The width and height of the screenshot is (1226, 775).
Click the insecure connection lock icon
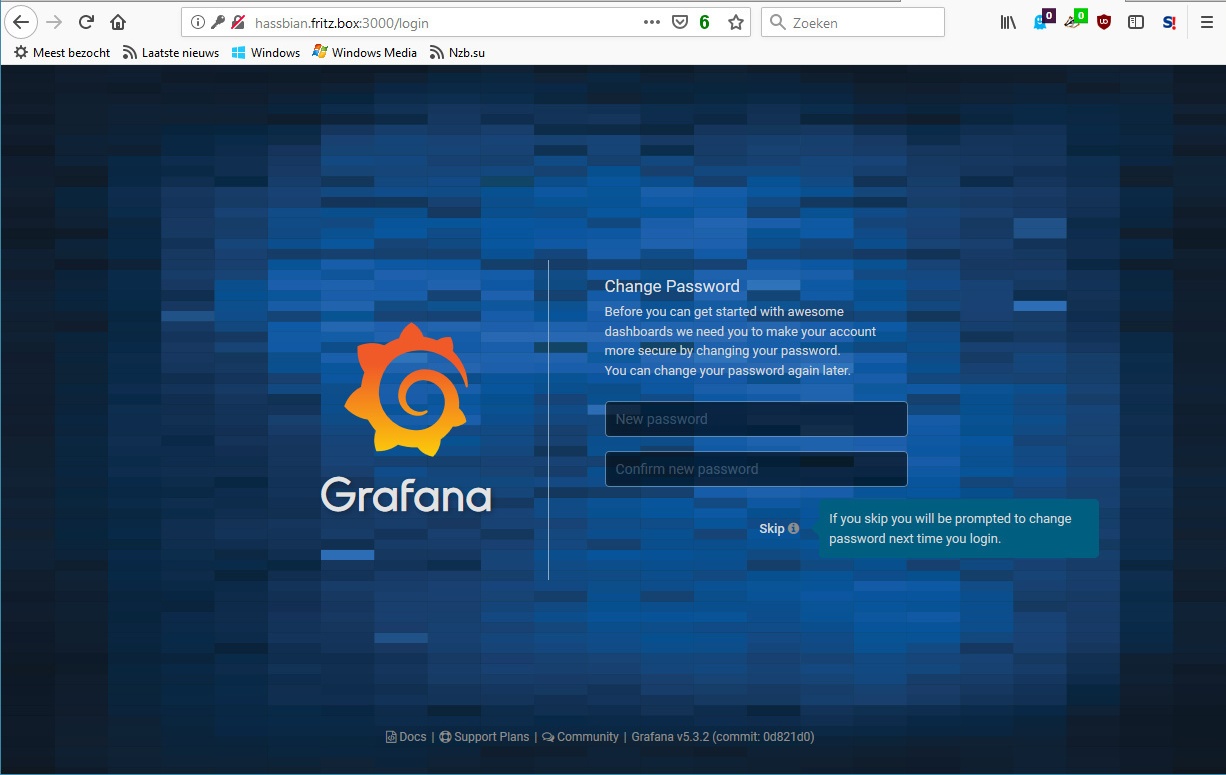tap(238, 22)
